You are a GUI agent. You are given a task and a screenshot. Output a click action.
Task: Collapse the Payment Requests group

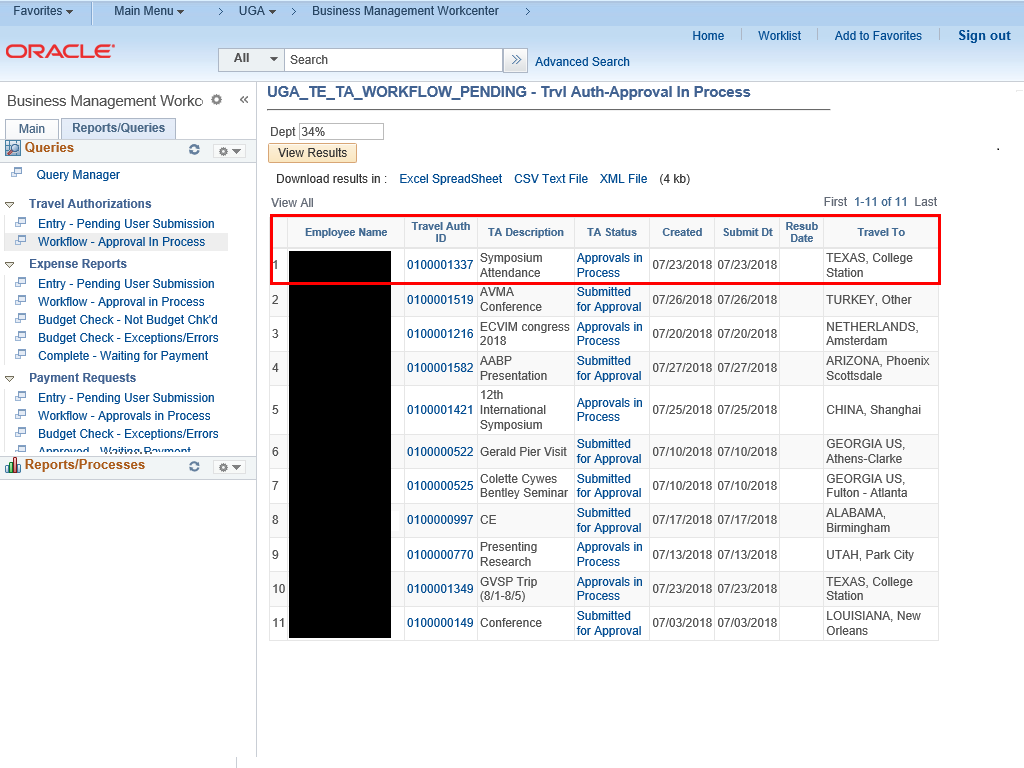[x=10, y=379]
